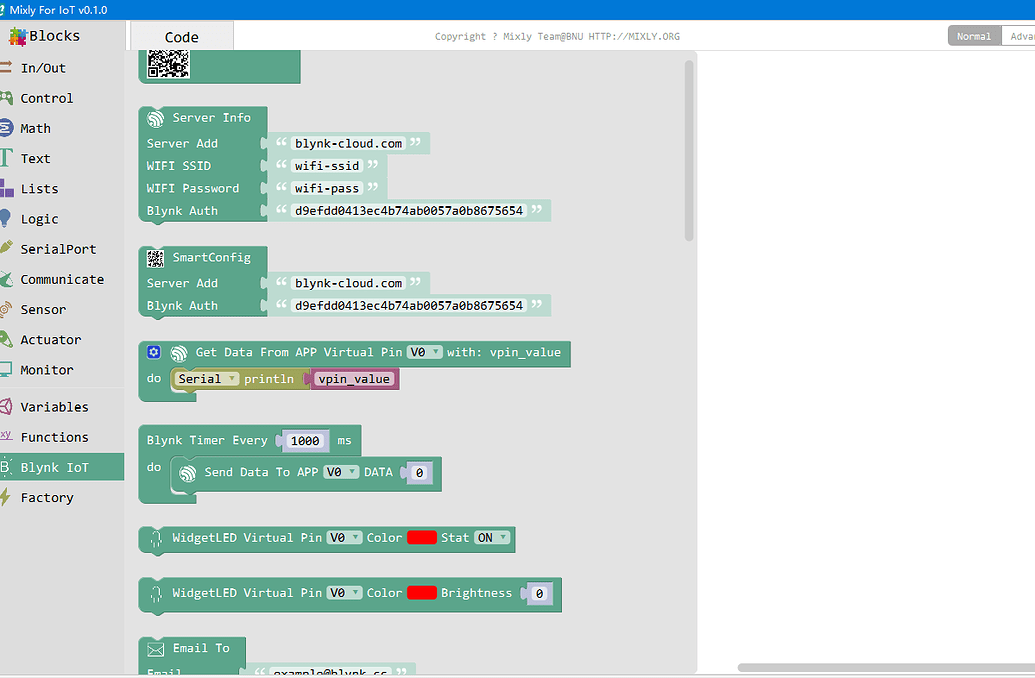The image size is (1035, 678).
Task: Edit Blynk Timer 1000 ms value
Action: coord(304,441)
